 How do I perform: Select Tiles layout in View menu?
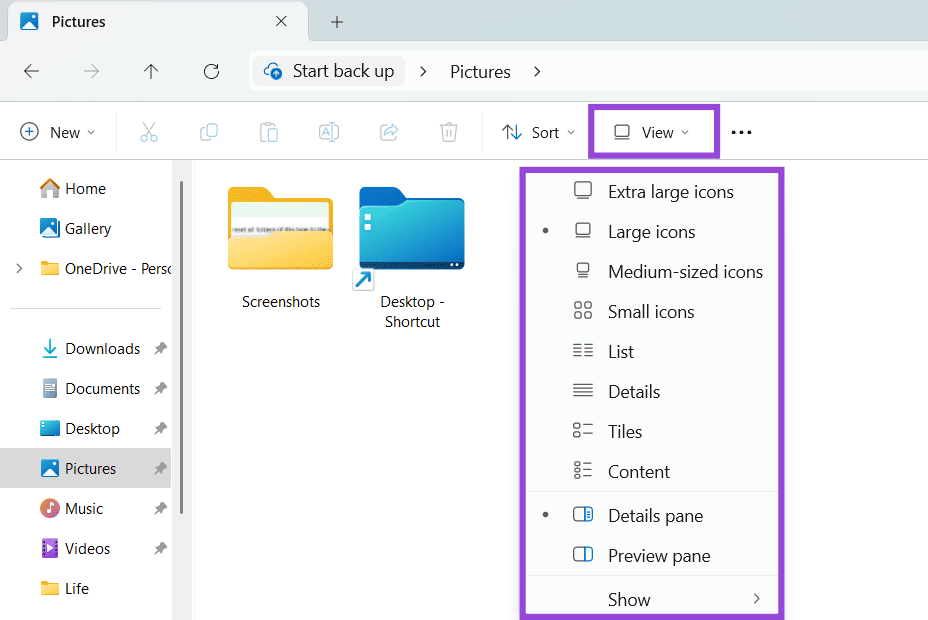625,432
